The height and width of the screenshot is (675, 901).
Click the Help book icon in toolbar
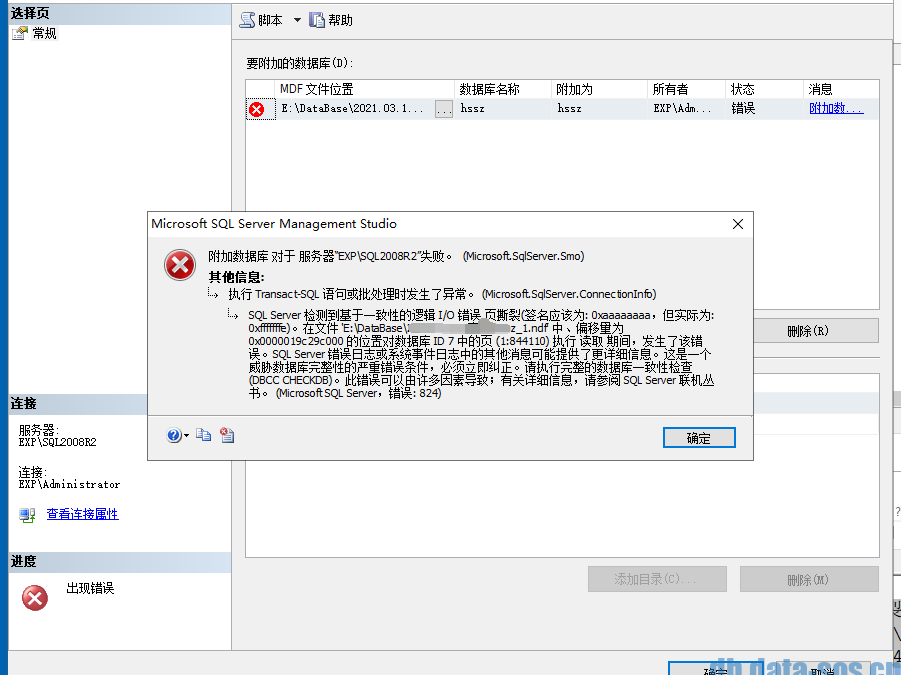(x=317, y=20)
